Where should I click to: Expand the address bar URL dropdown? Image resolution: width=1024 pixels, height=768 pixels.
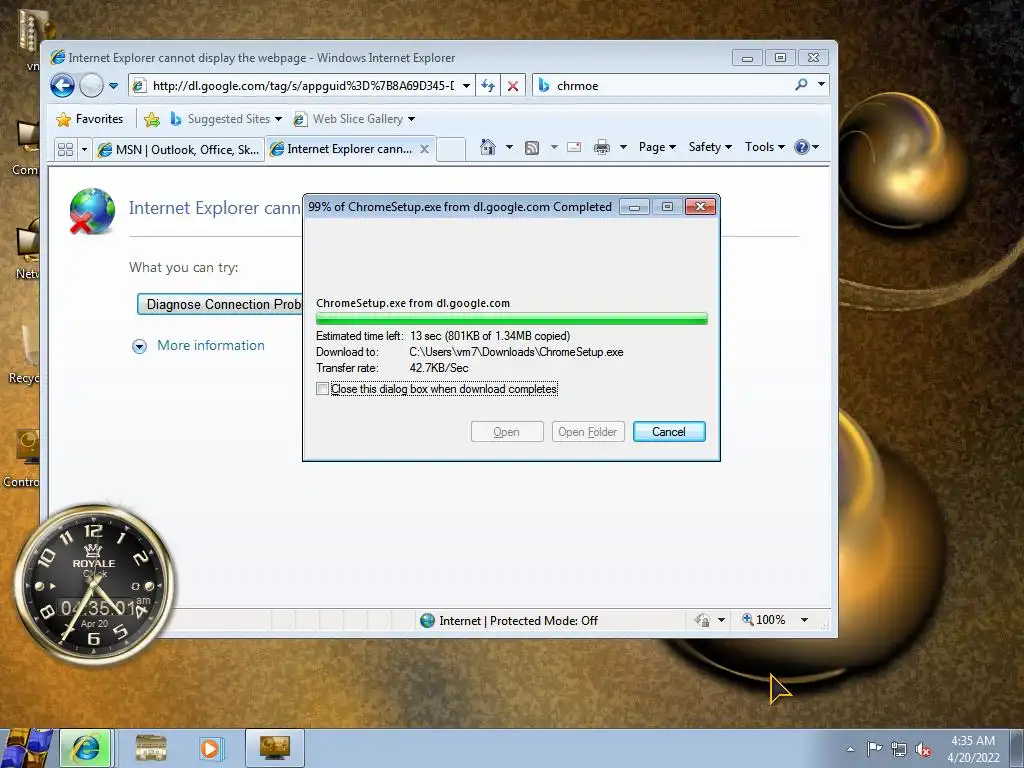tap(466, 86)
